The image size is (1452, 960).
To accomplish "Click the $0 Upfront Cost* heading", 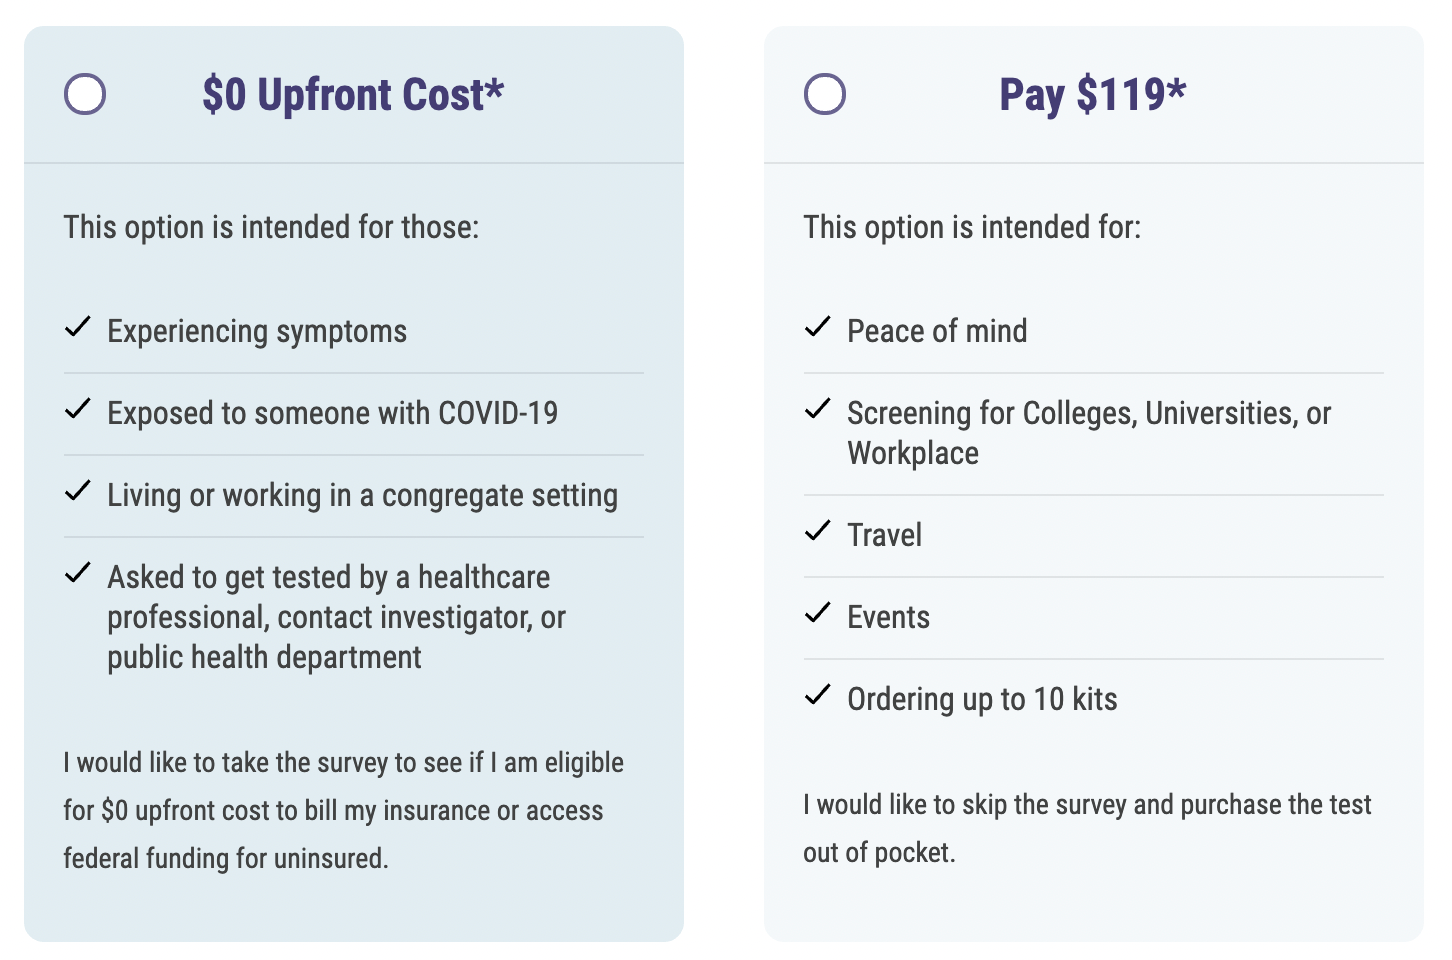I will point(353,95).
